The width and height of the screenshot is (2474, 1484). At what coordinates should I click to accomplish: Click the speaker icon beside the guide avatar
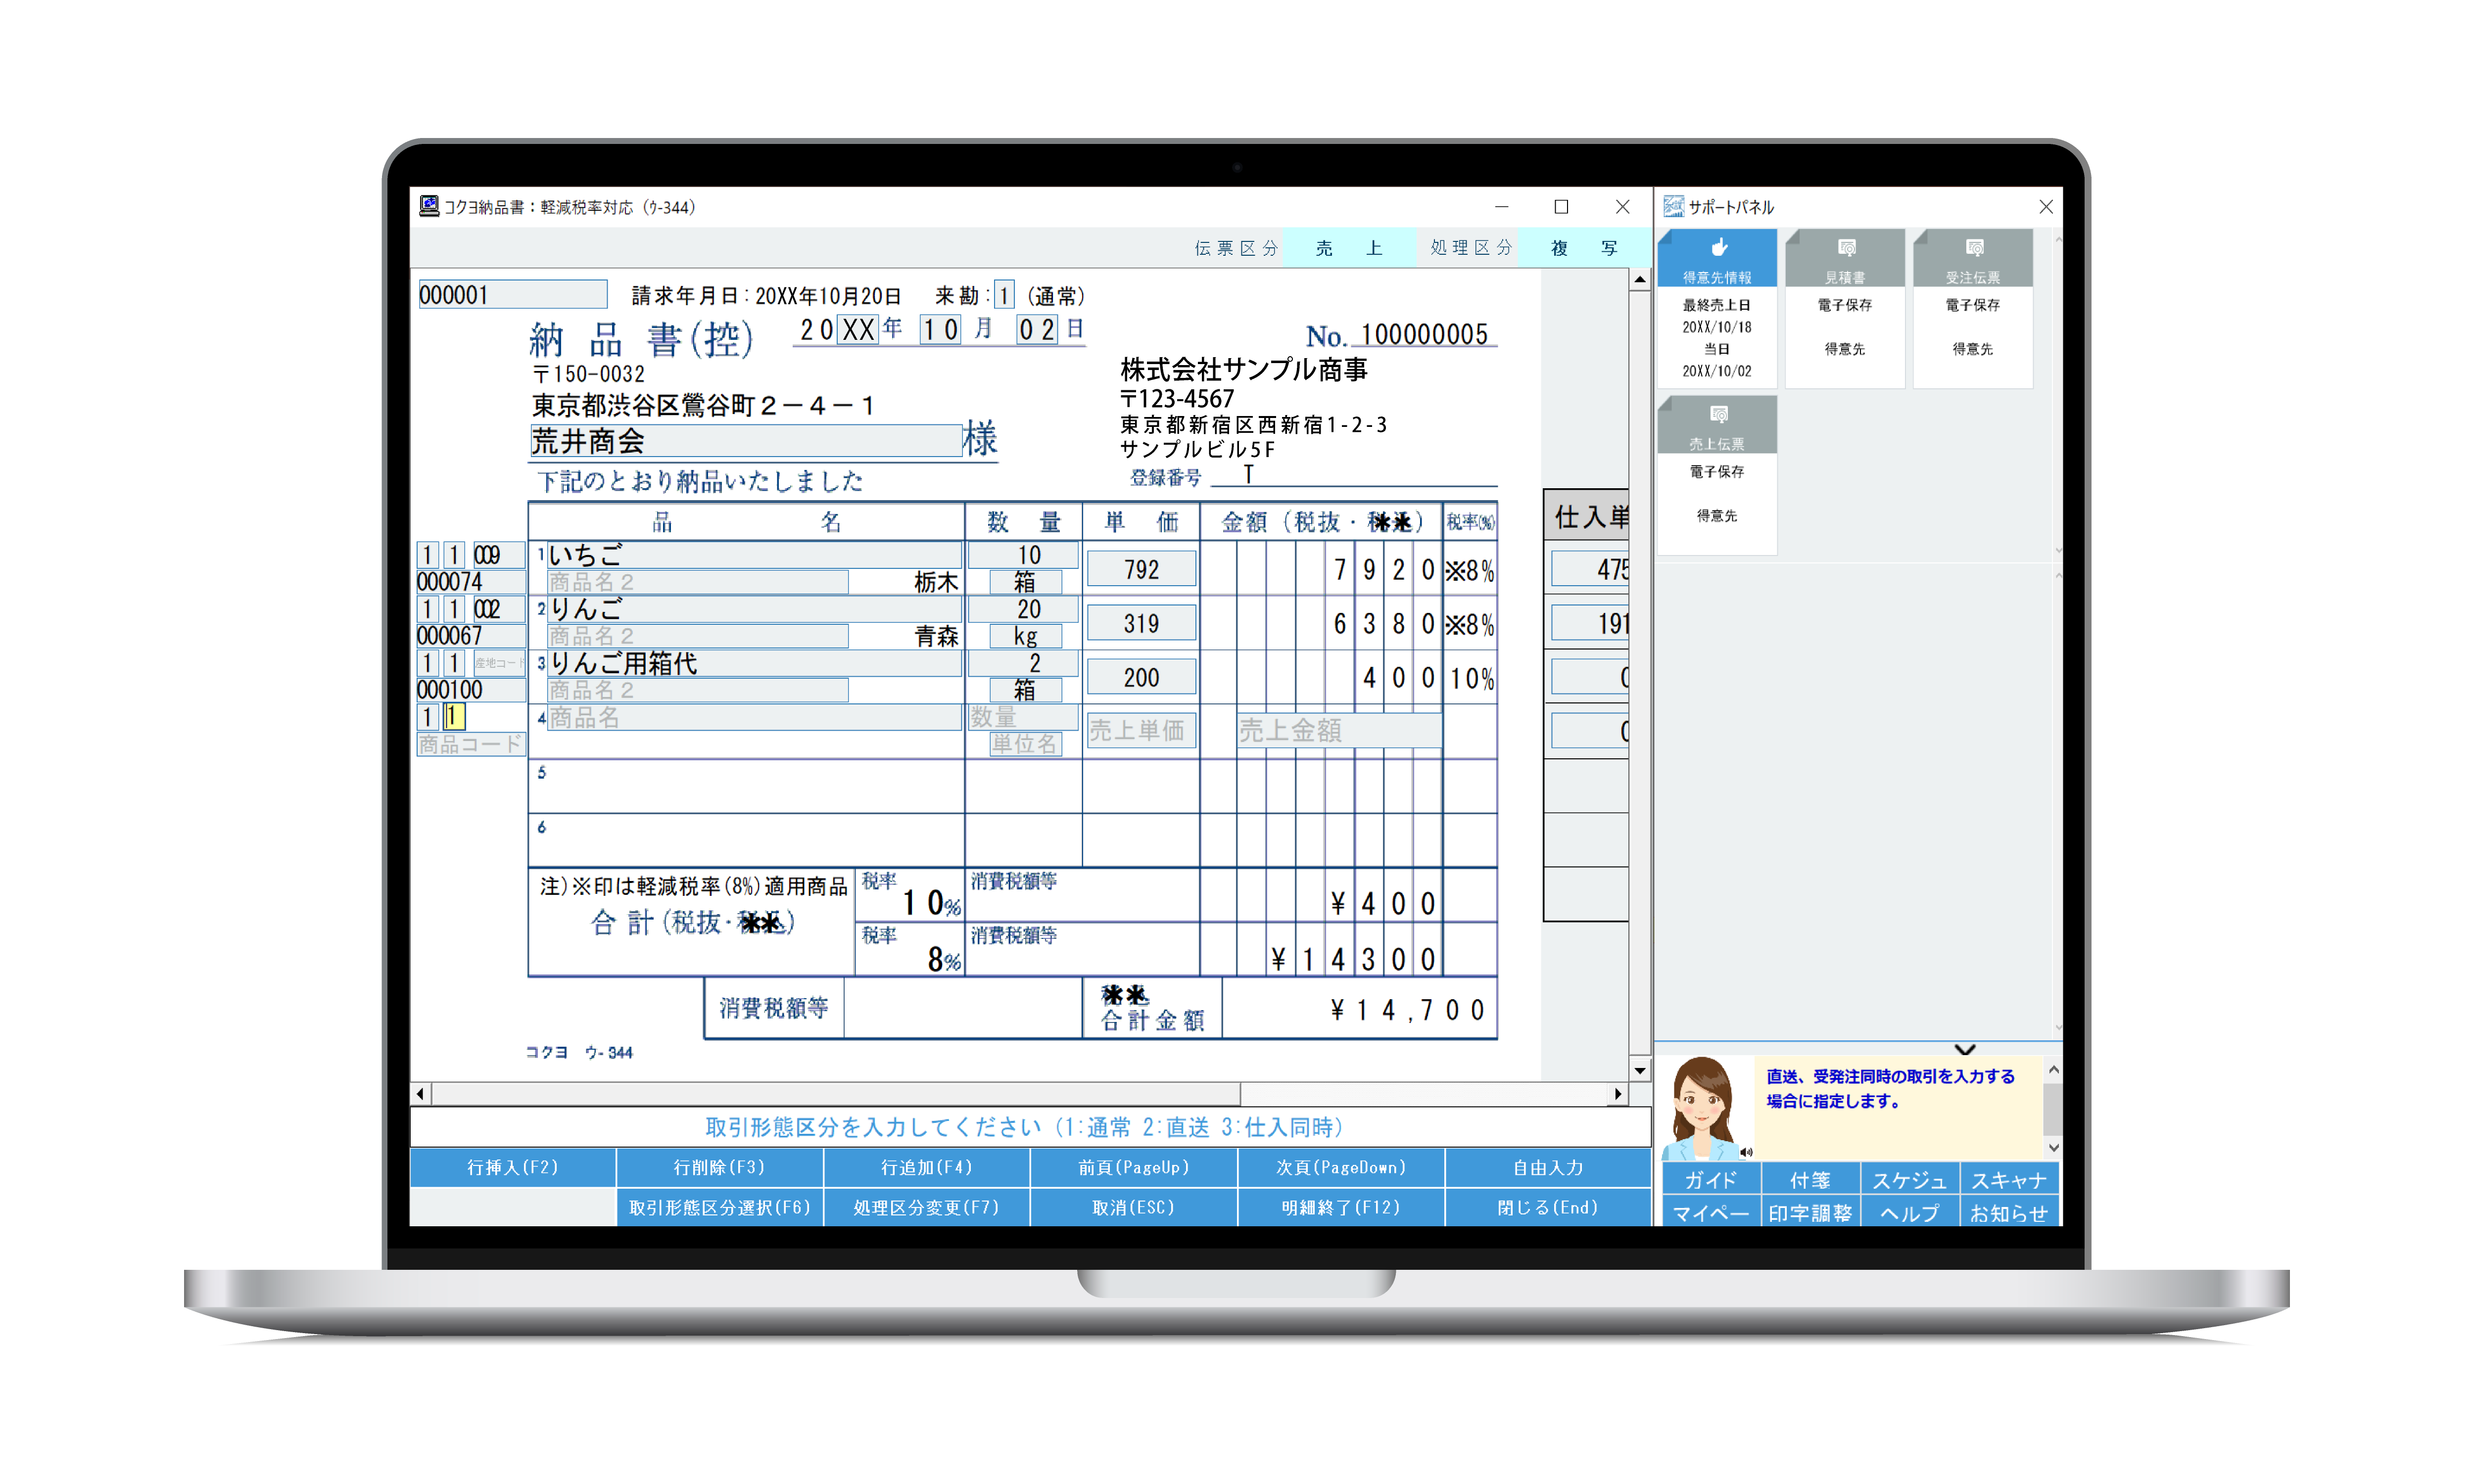click(1746, 1152)
